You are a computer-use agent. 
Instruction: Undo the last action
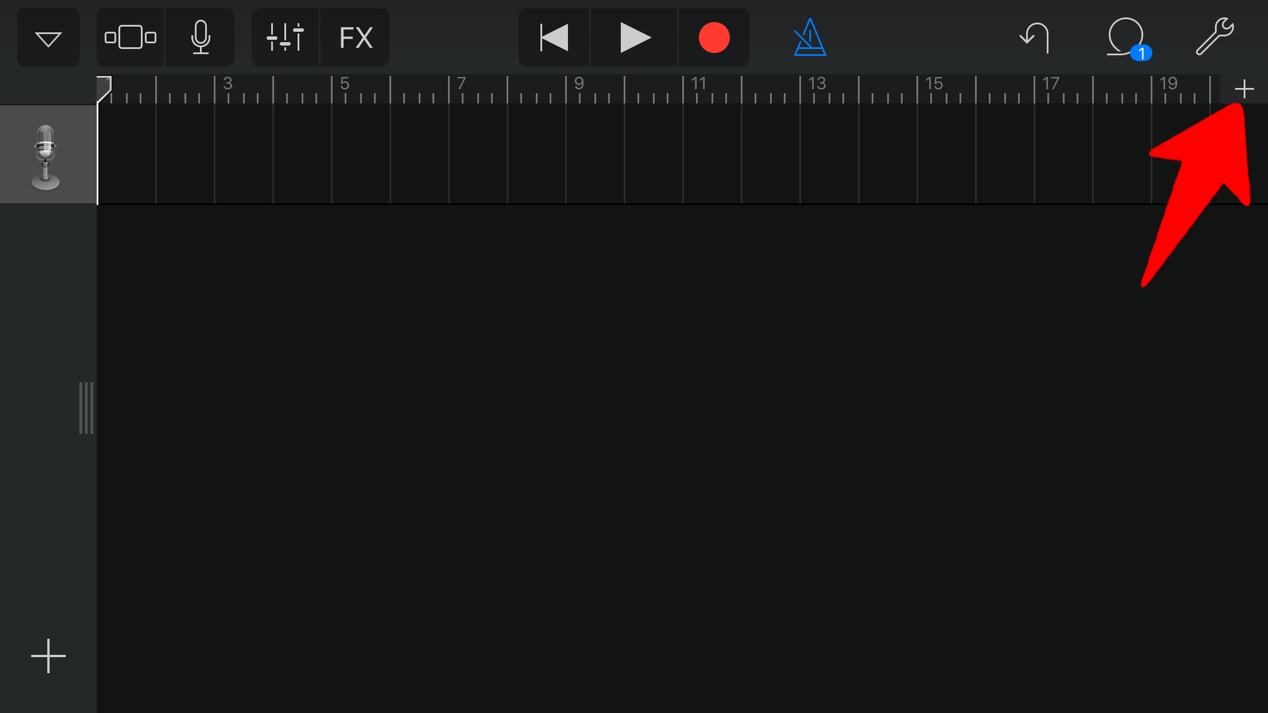coord(1035,38)
